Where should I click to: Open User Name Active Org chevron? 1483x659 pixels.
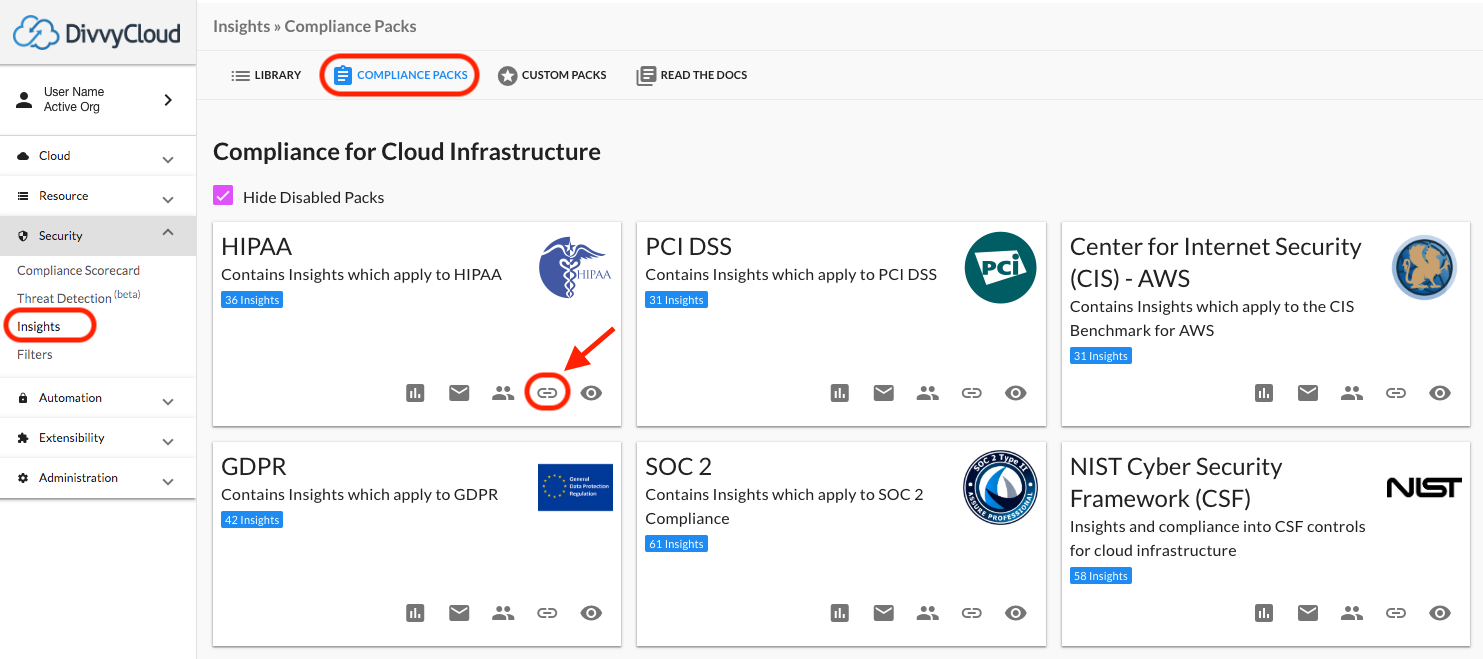tap(168, 100)
